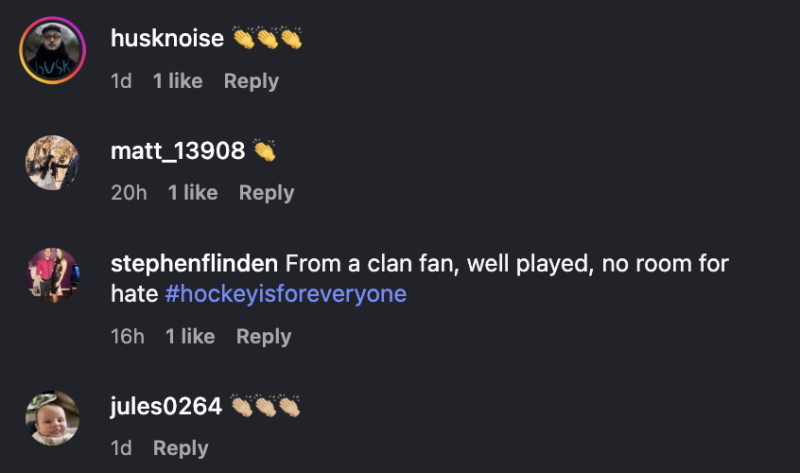800x473 pixels.
Task: Reply to stephenflinden's comment
Action: pos(263,337)
